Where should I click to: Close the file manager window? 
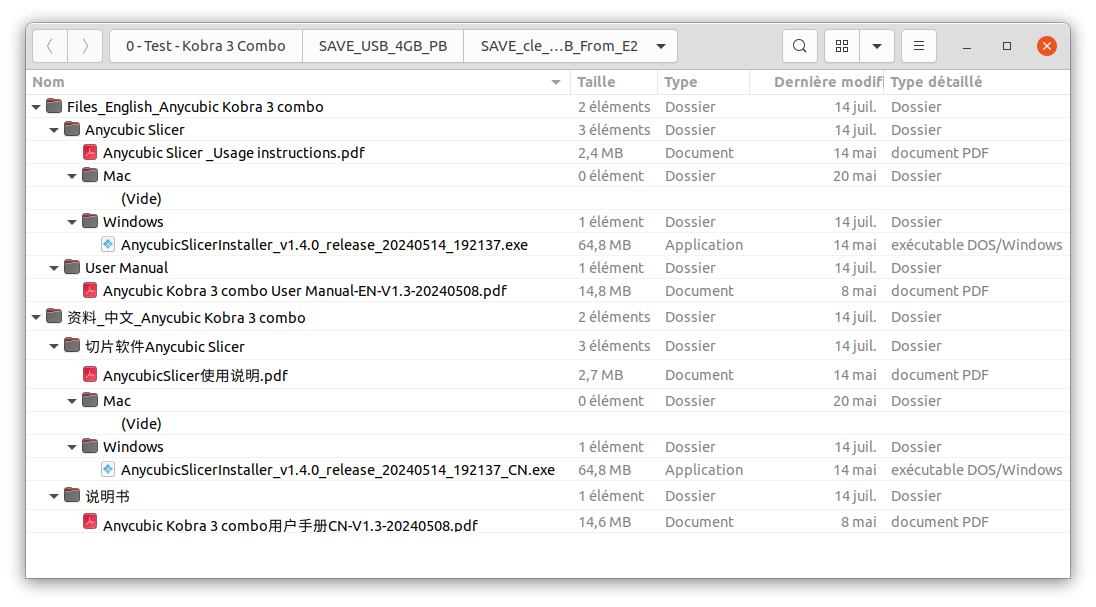(x=1047, y=46)
